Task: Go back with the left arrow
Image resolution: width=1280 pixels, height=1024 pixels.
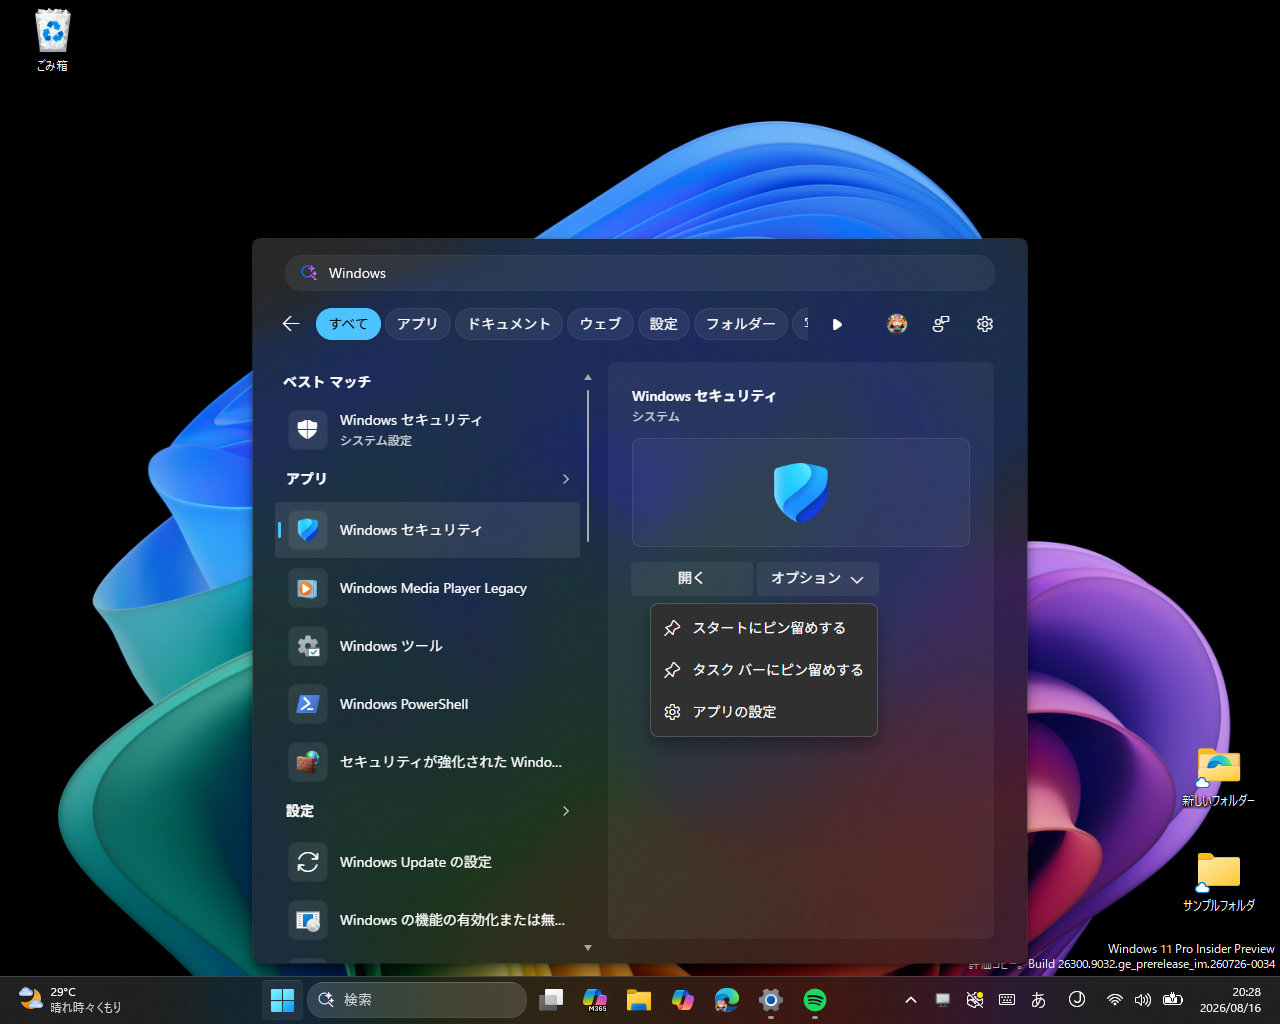Action: pyautogui.click(x=291, y=324)
